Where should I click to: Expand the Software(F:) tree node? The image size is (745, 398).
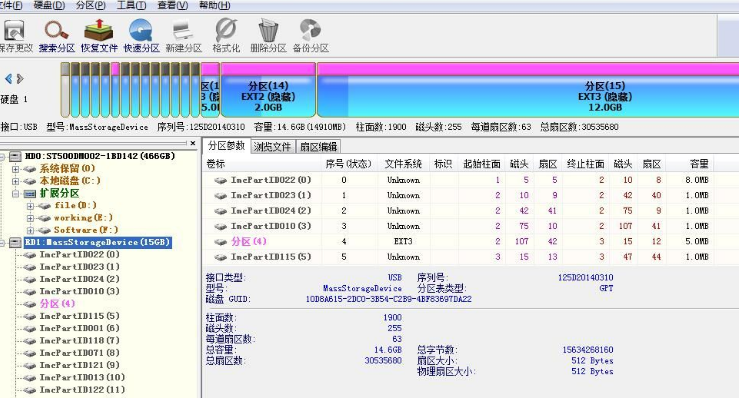tap(30, 230)
